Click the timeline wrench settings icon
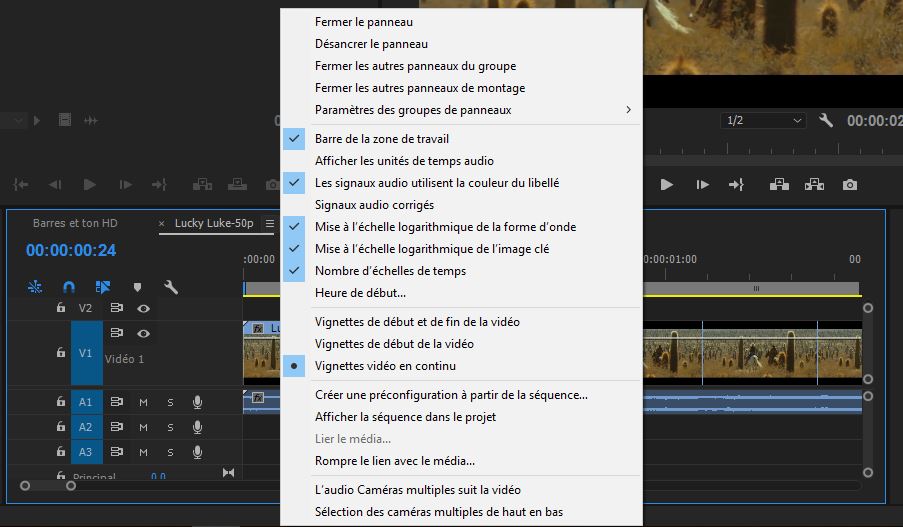This screenshot has width=903, height=527. click(x=171, y=287)
